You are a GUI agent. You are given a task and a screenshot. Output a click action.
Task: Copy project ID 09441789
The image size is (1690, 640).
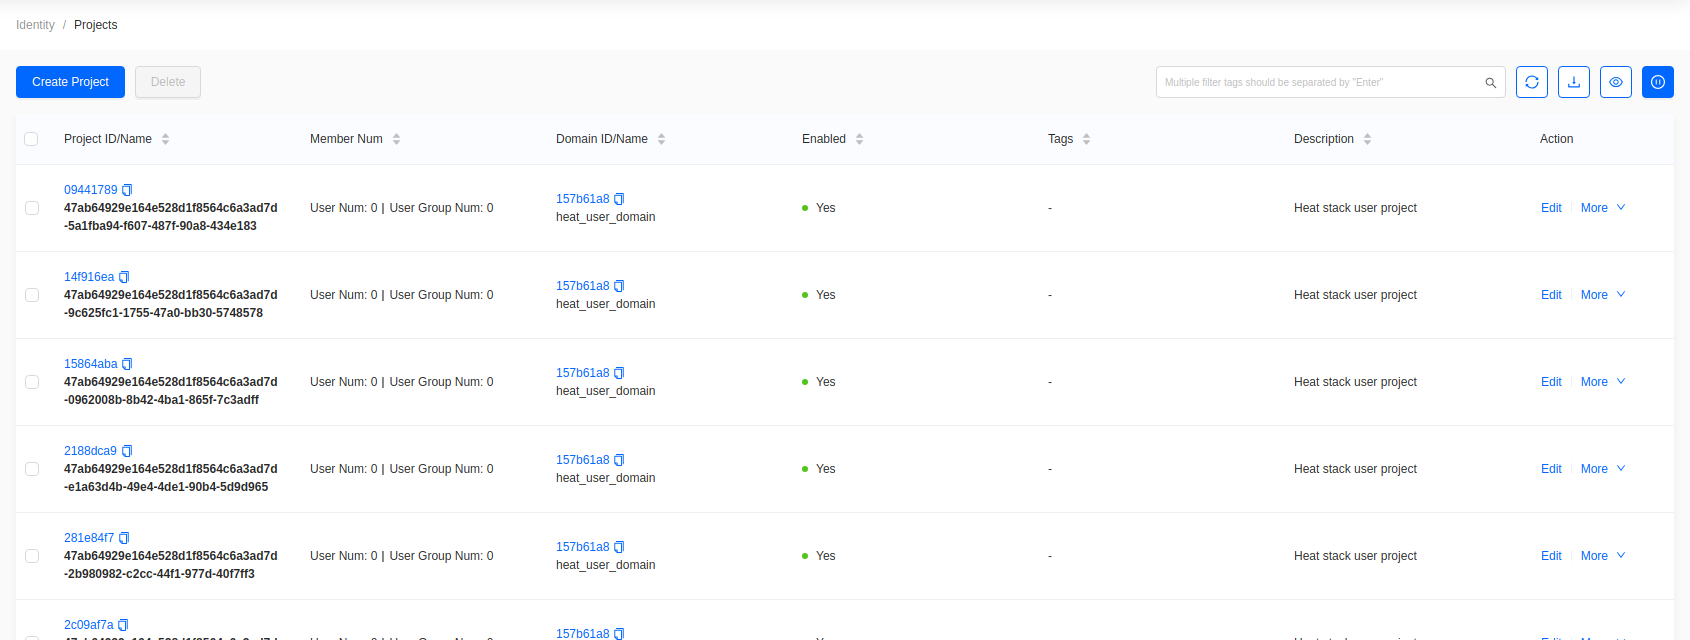click(127, 190)
